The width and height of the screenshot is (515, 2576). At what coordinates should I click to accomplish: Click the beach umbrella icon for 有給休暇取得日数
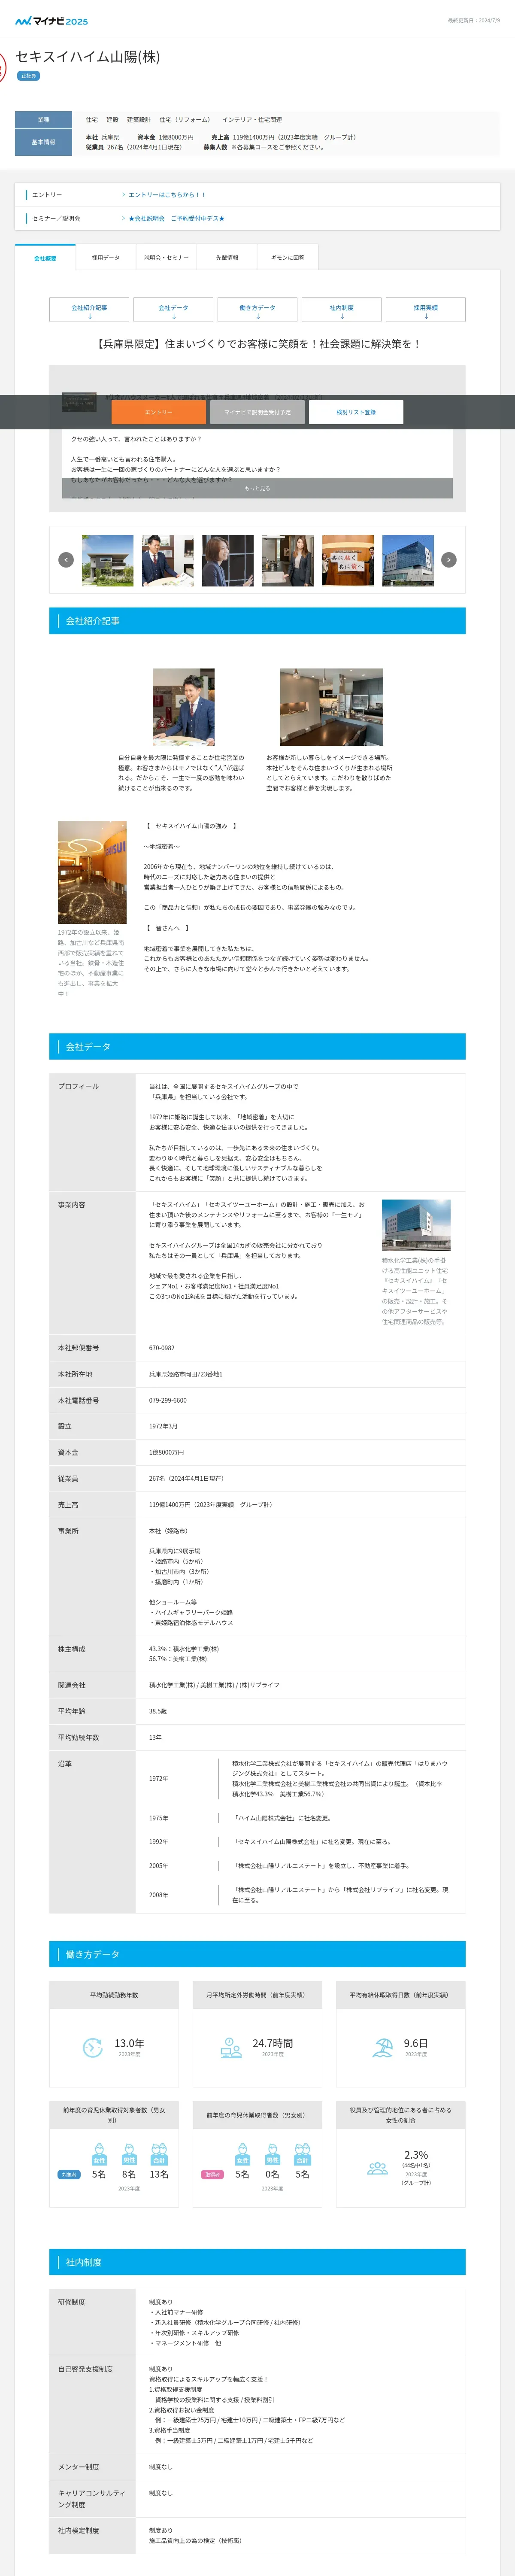[x=382, y=2047]
